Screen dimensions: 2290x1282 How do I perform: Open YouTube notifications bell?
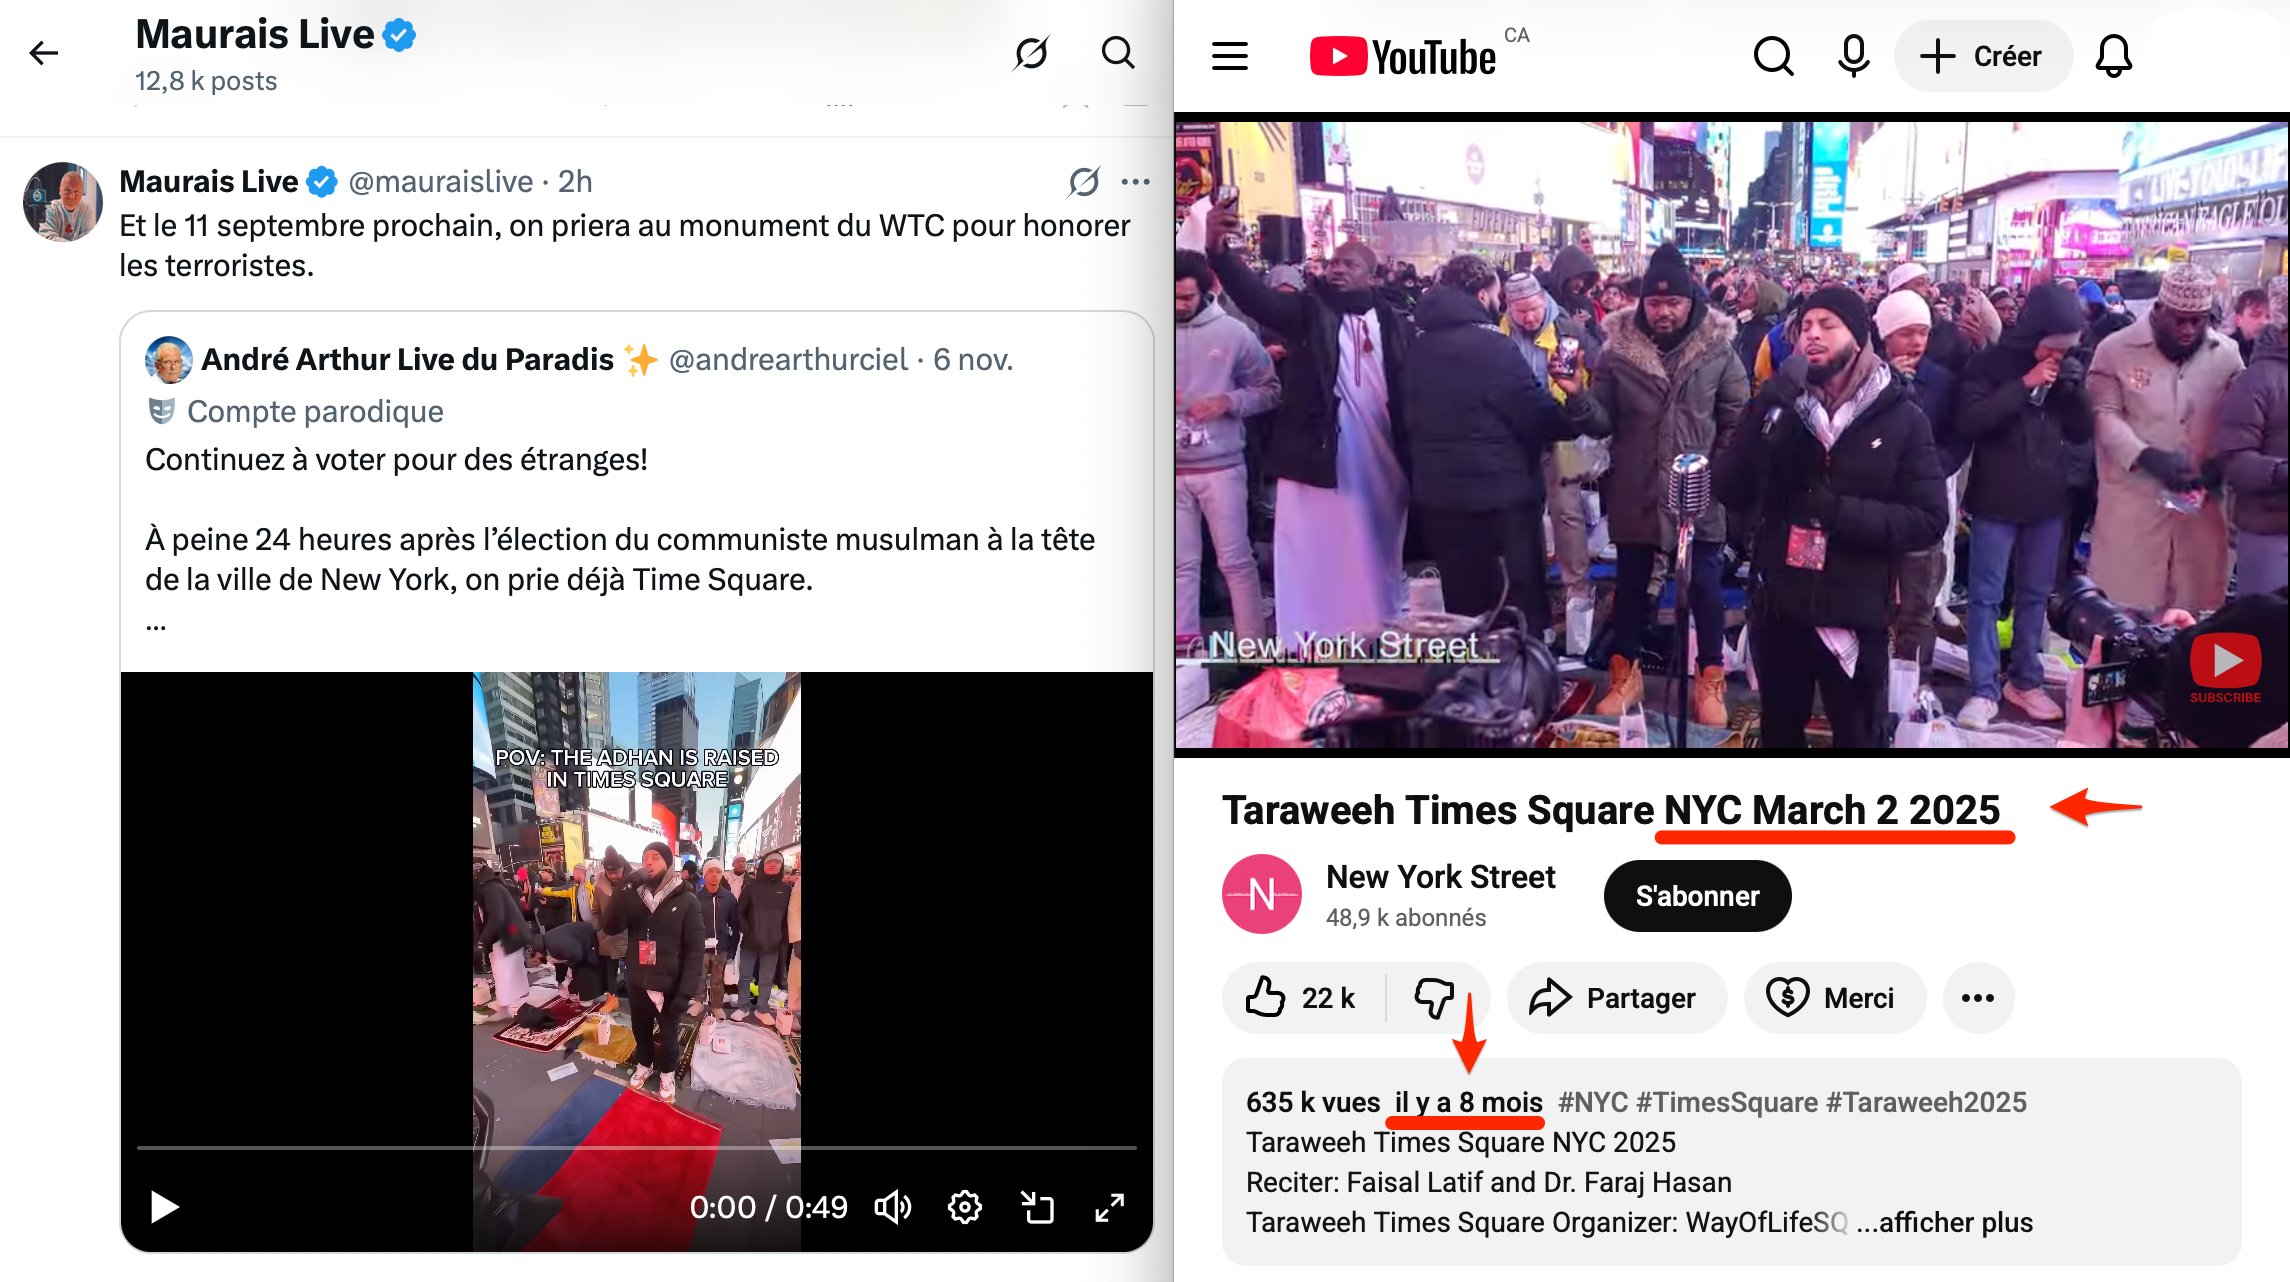2113,56
